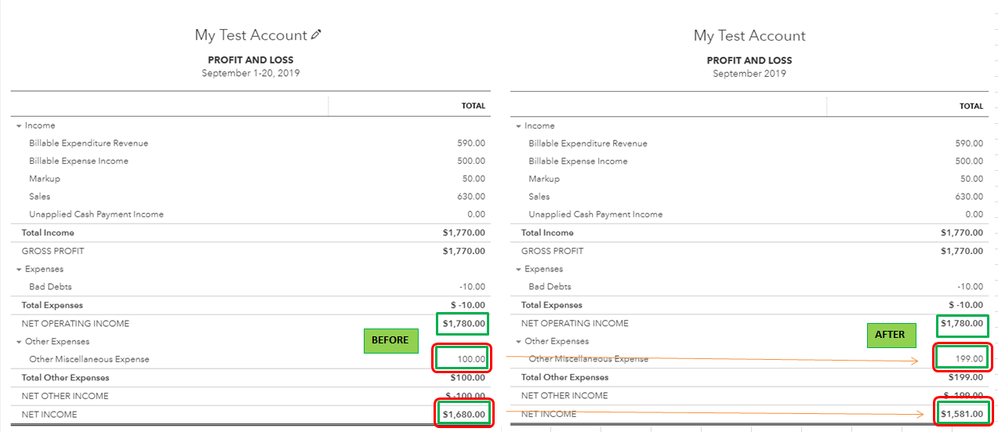Open Billable Expenditure Revenue 590.00 in left report

click(x=471, y=143)
